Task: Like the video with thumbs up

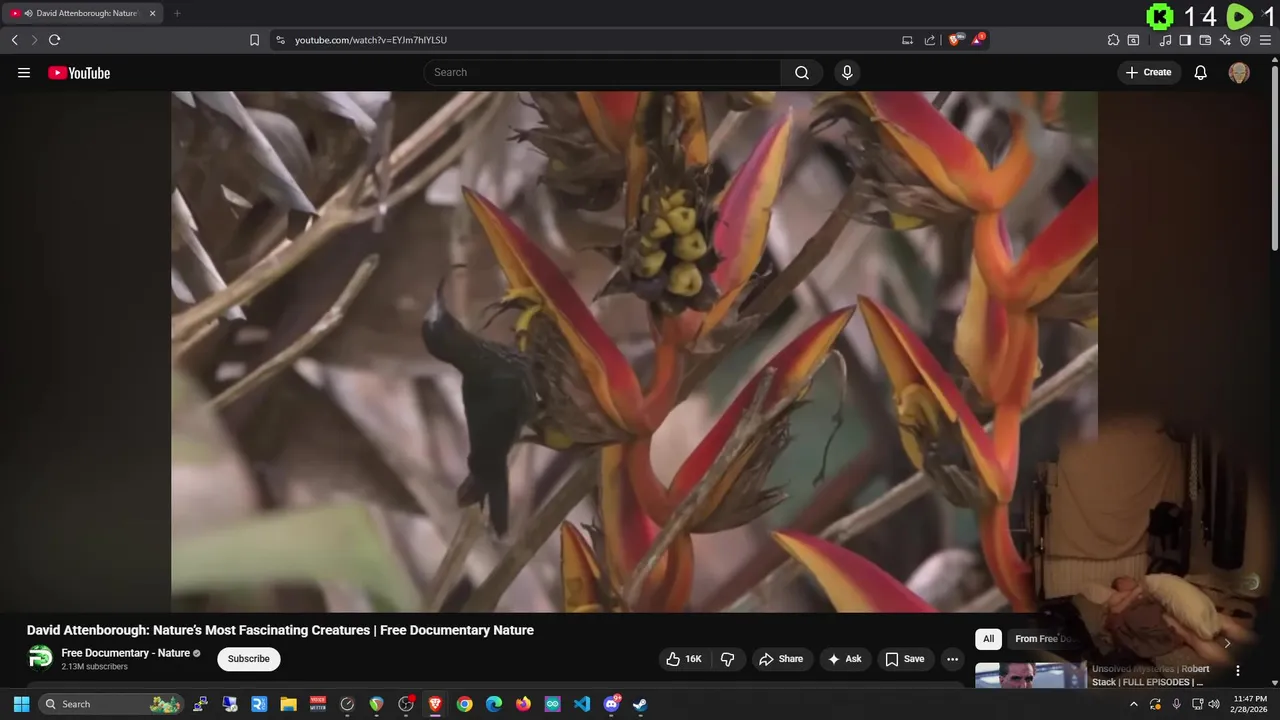Action: coord(684,659)
